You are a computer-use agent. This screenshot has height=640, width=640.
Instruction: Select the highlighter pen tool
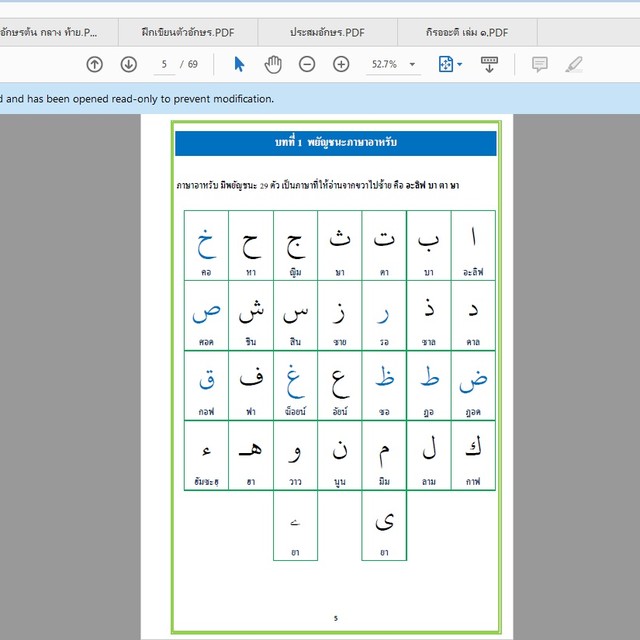point(573,64)
